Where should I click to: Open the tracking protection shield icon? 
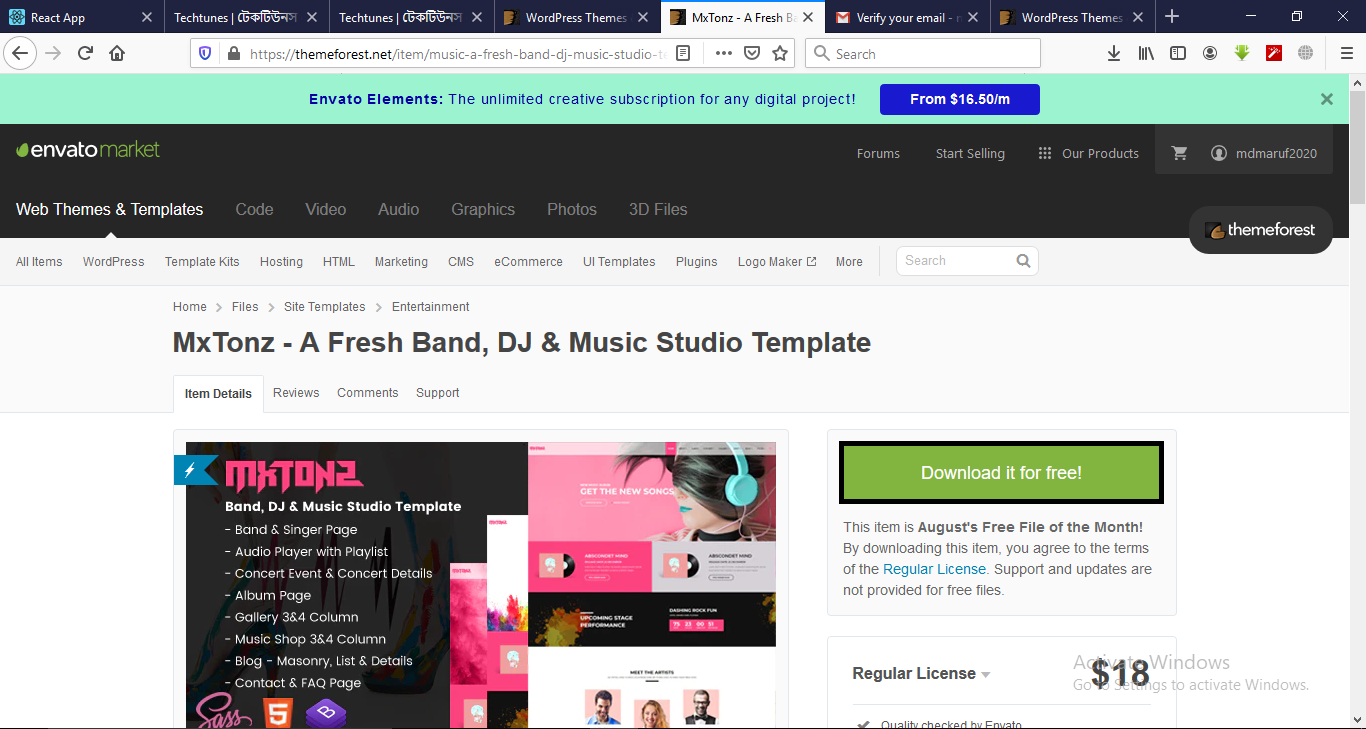pyautogui.click(x=205, y=54)
